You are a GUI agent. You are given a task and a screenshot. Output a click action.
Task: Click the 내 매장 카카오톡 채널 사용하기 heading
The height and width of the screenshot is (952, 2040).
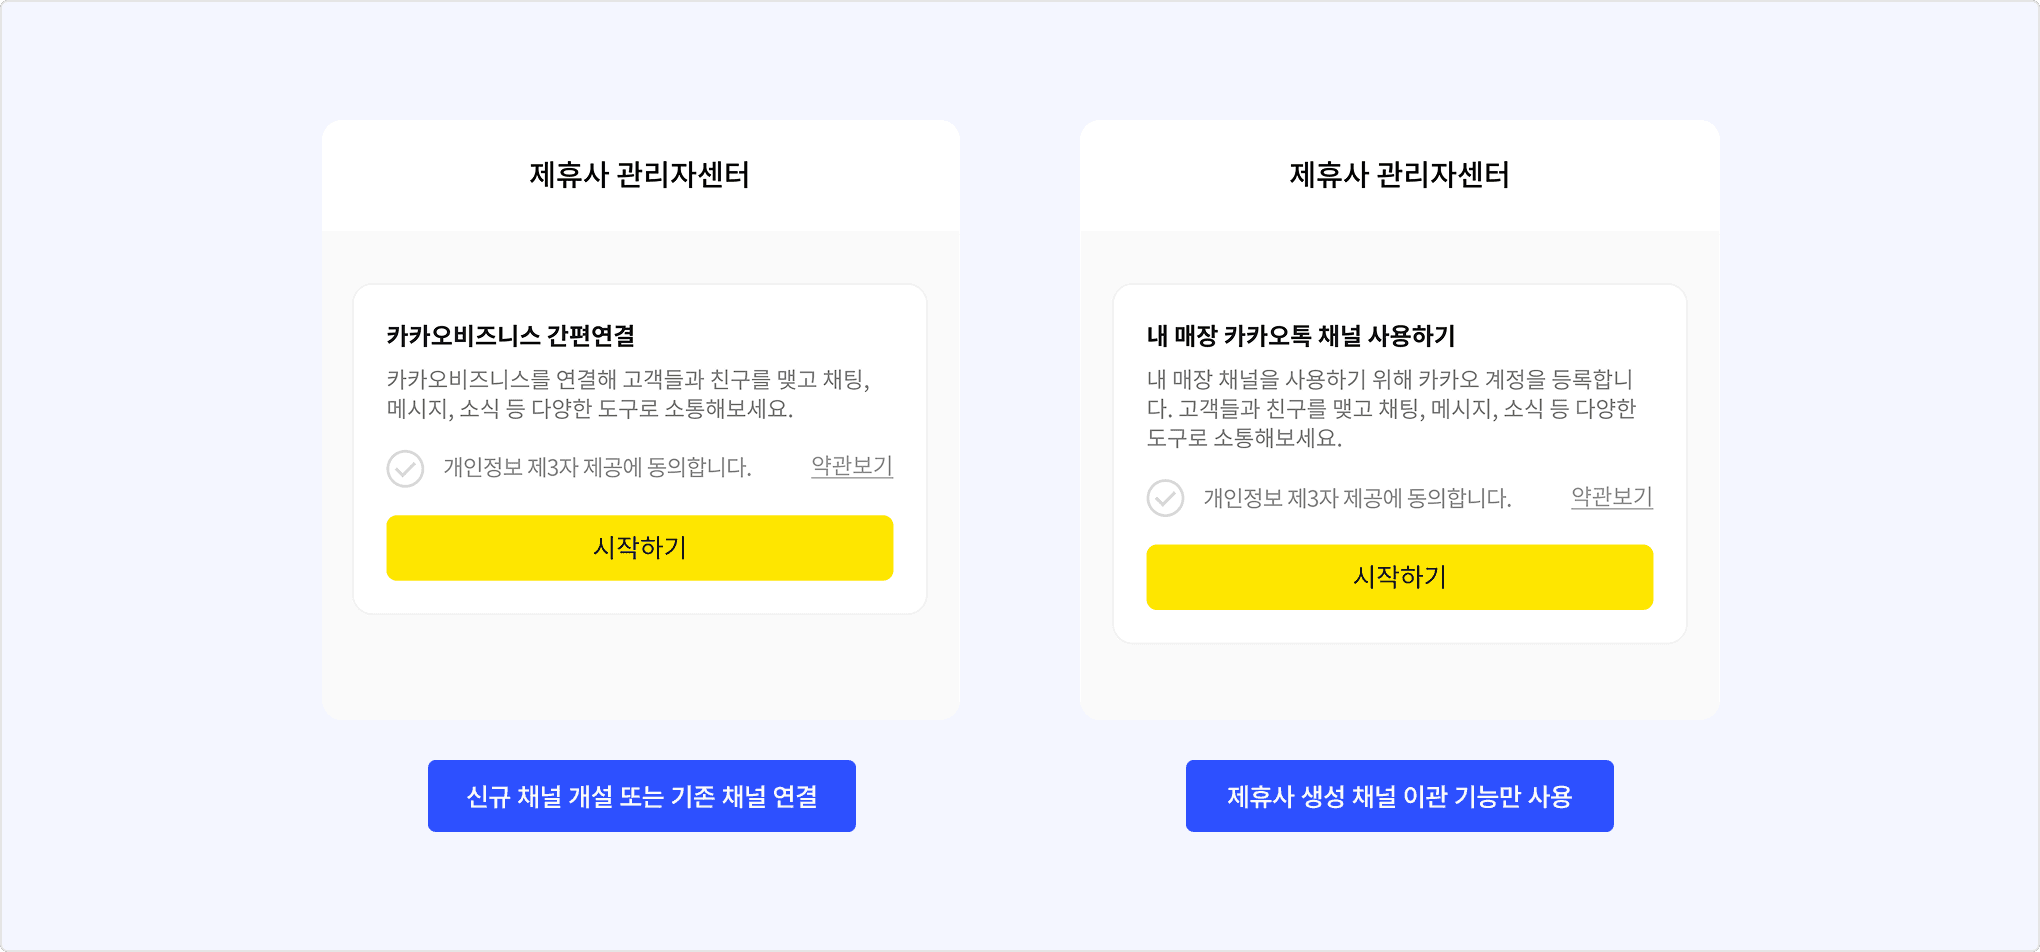click(x=1300, y=336)
